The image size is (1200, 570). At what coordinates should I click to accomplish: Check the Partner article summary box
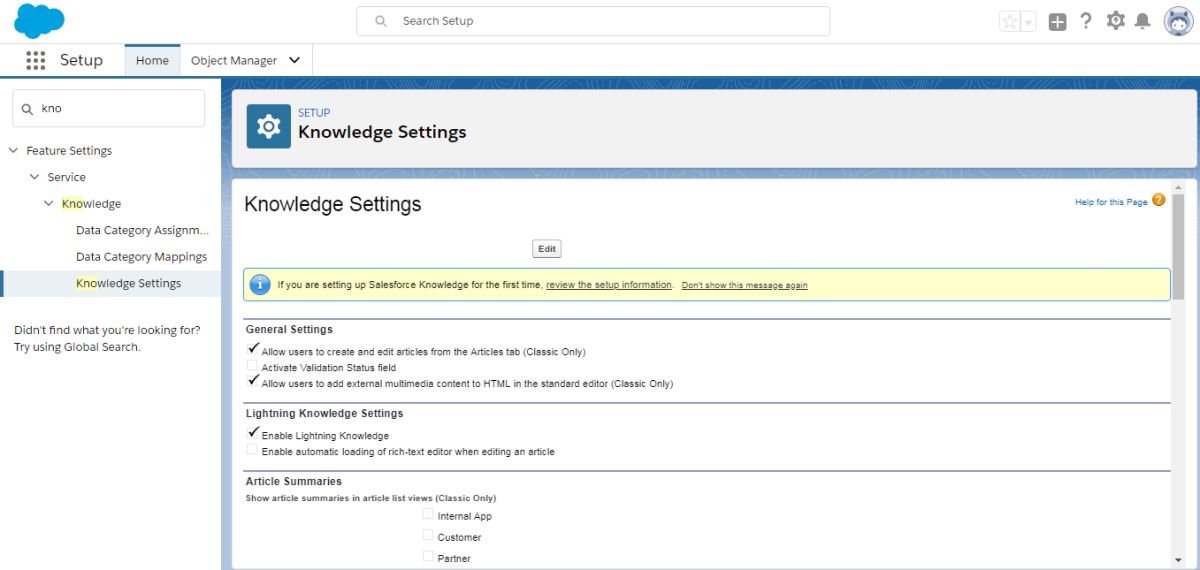[x=428, y=556]
